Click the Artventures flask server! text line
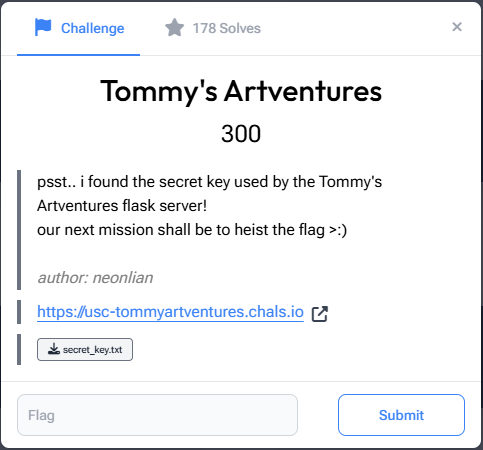Viewport: 483px width, 450px height. pos(122,206)
